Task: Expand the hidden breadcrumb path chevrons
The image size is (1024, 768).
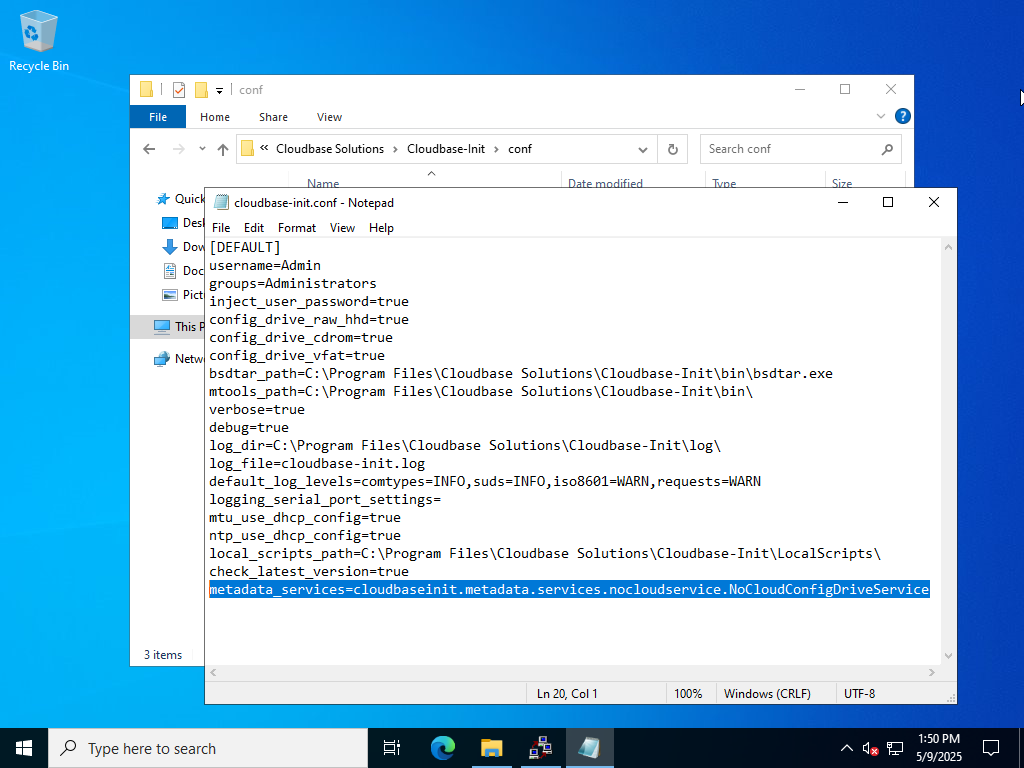Action: pos(264,148)
